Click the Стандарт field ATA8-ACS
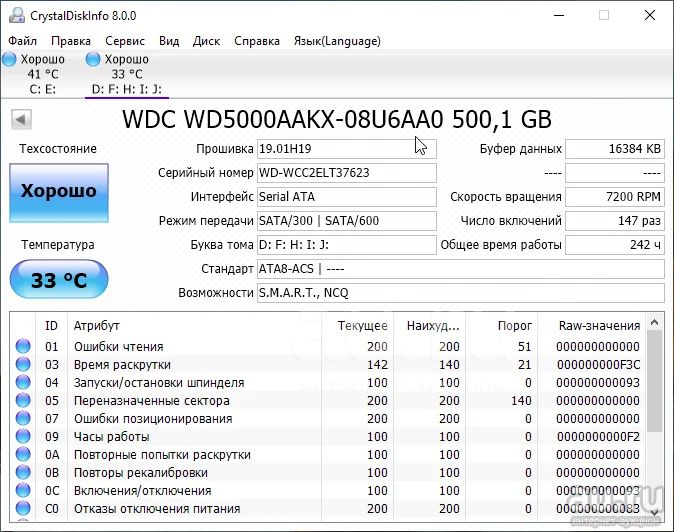This screenshot has height=532, width=674. 461,269
